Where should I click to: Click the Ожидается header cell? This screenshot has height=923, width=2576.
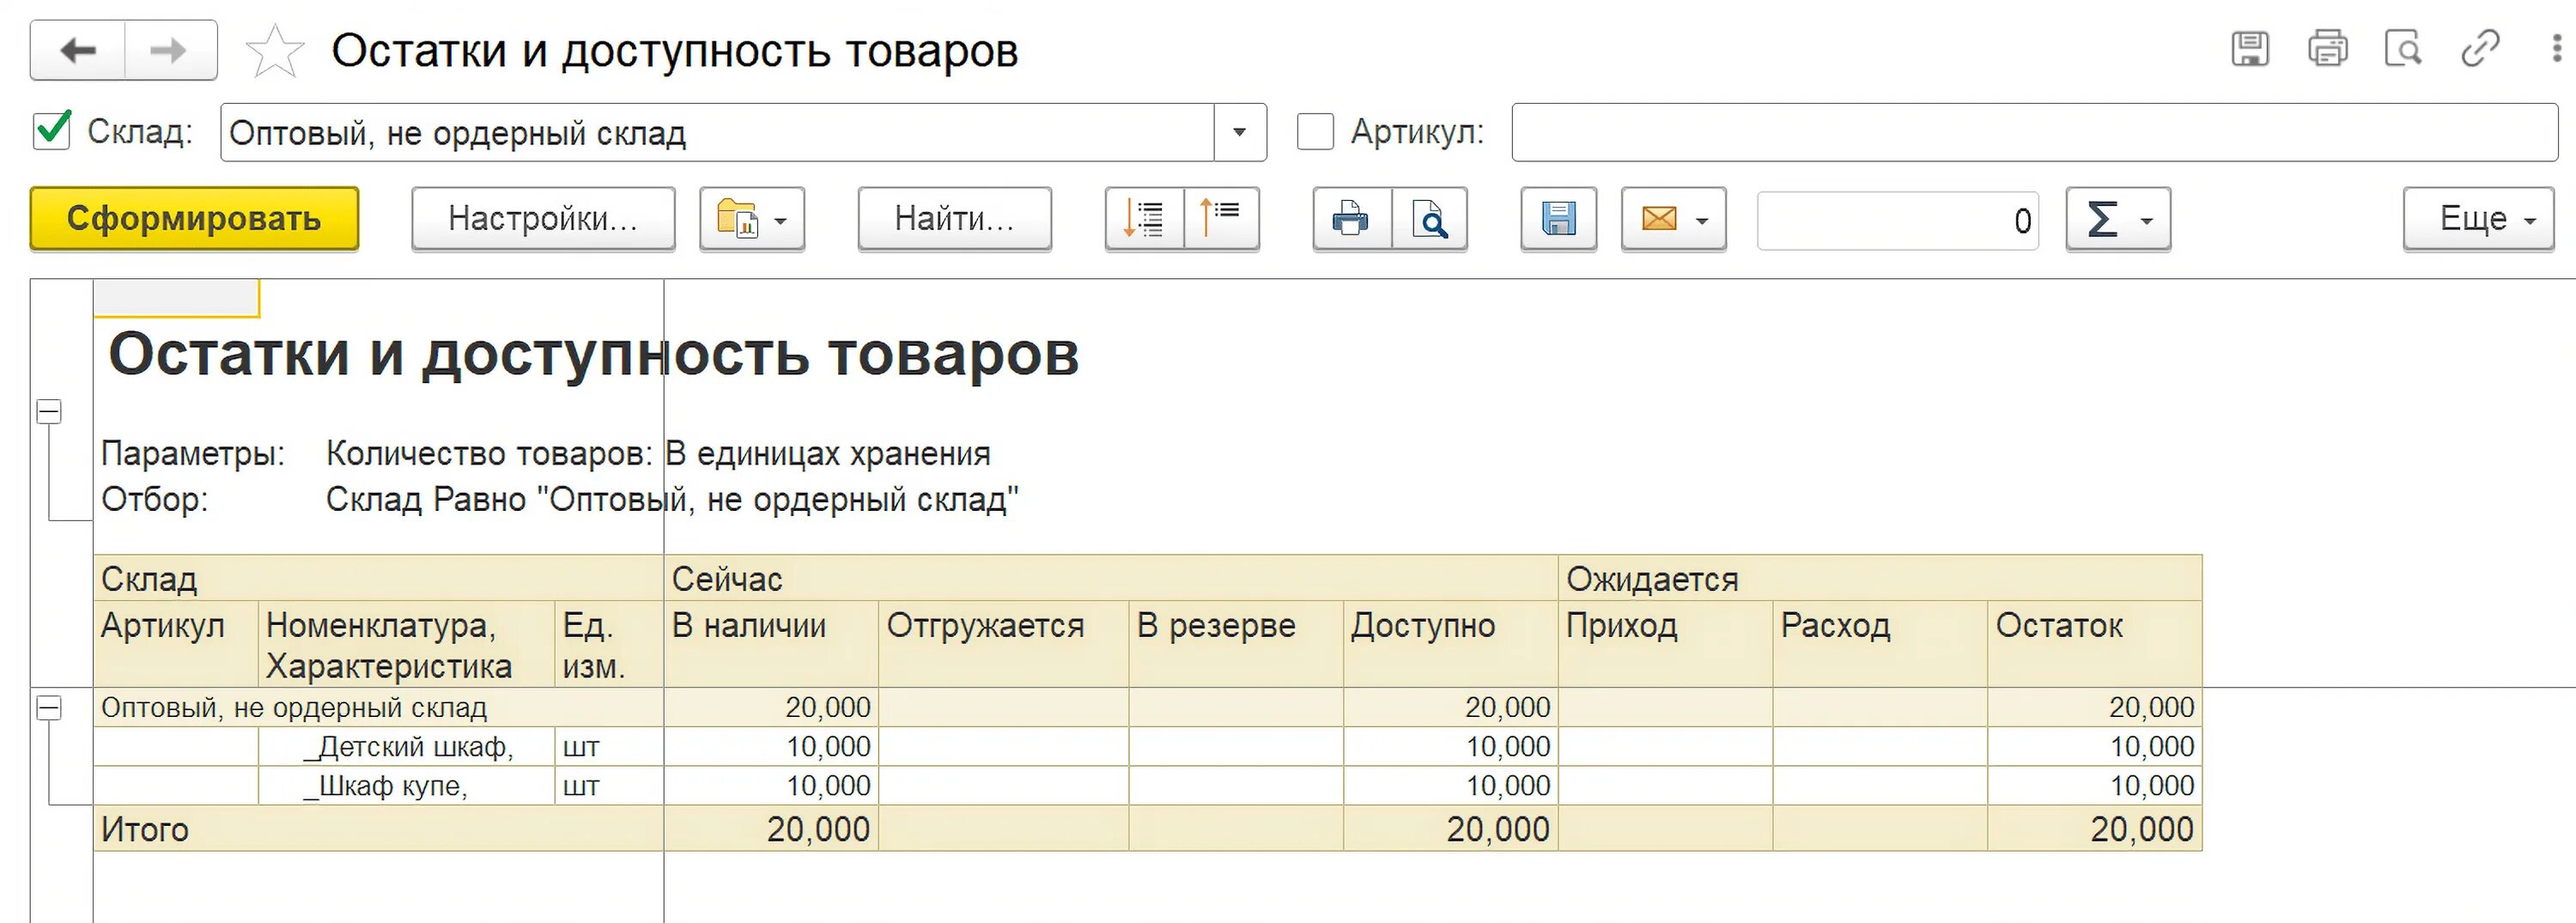click(x=1880, y=578)
